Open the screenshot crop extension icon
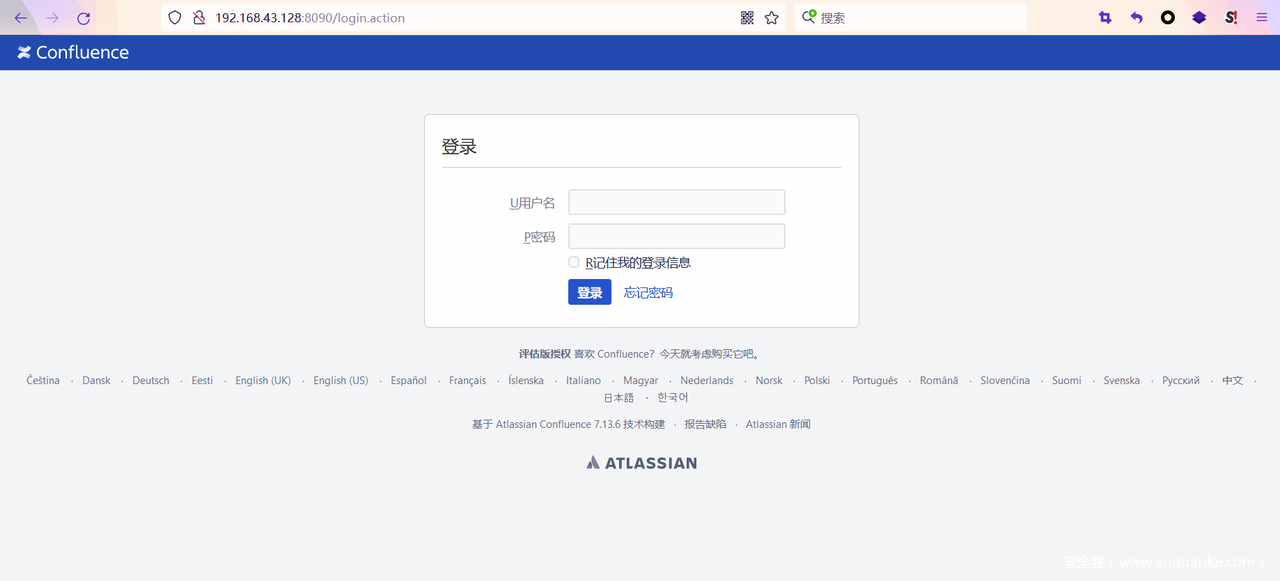 coord(1105,18)
